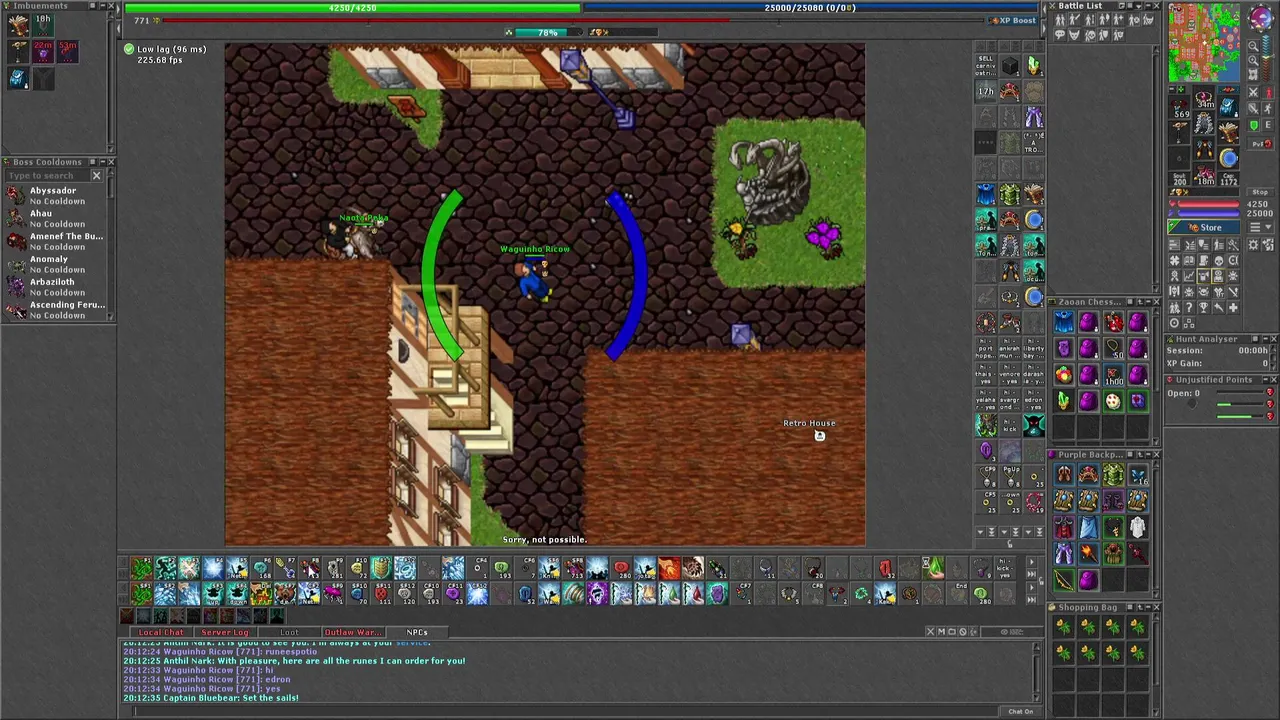Clear the boss search with X
This screenshot has width=1280, height=720.
pyautogui.click(x=97, y=176)
